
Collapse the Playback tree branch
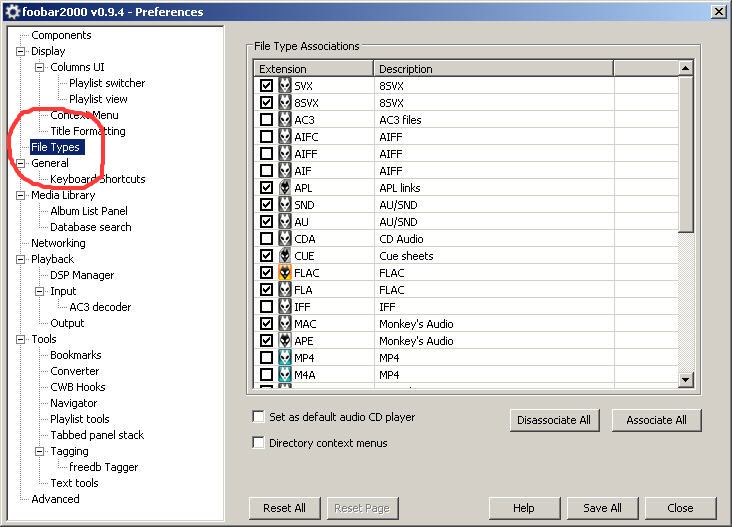(x=21, y=259)
